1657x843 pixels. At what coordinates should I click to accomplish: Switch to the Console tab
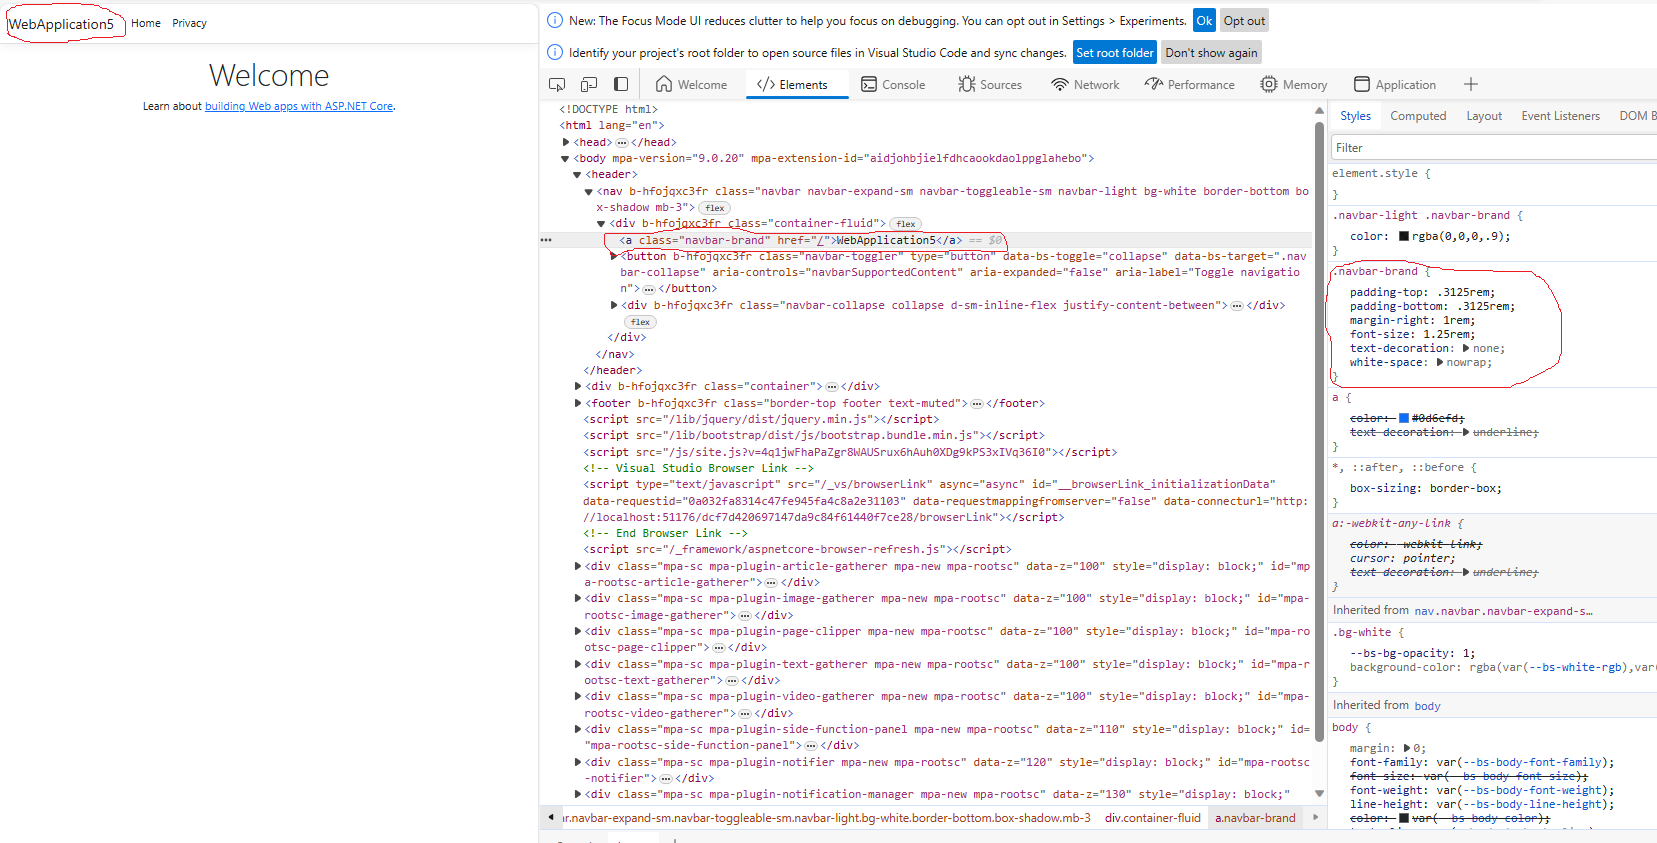coord(893,85)
